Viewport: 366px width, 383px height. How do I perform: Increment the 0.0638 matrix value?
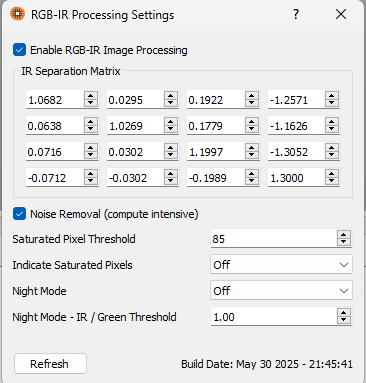[91, 121]
